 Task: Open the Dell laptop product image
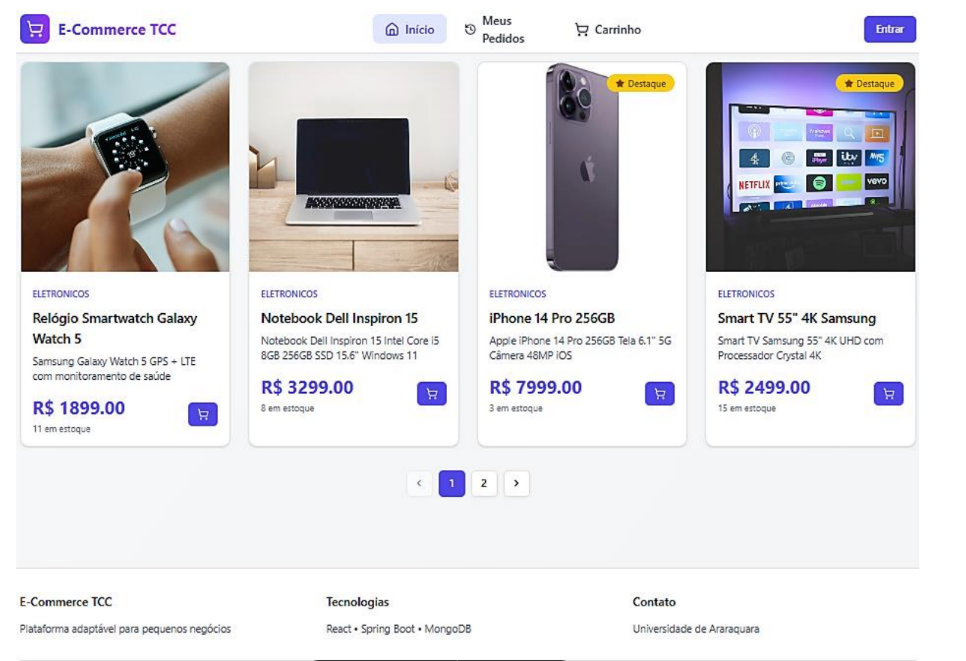click(353, 167)
